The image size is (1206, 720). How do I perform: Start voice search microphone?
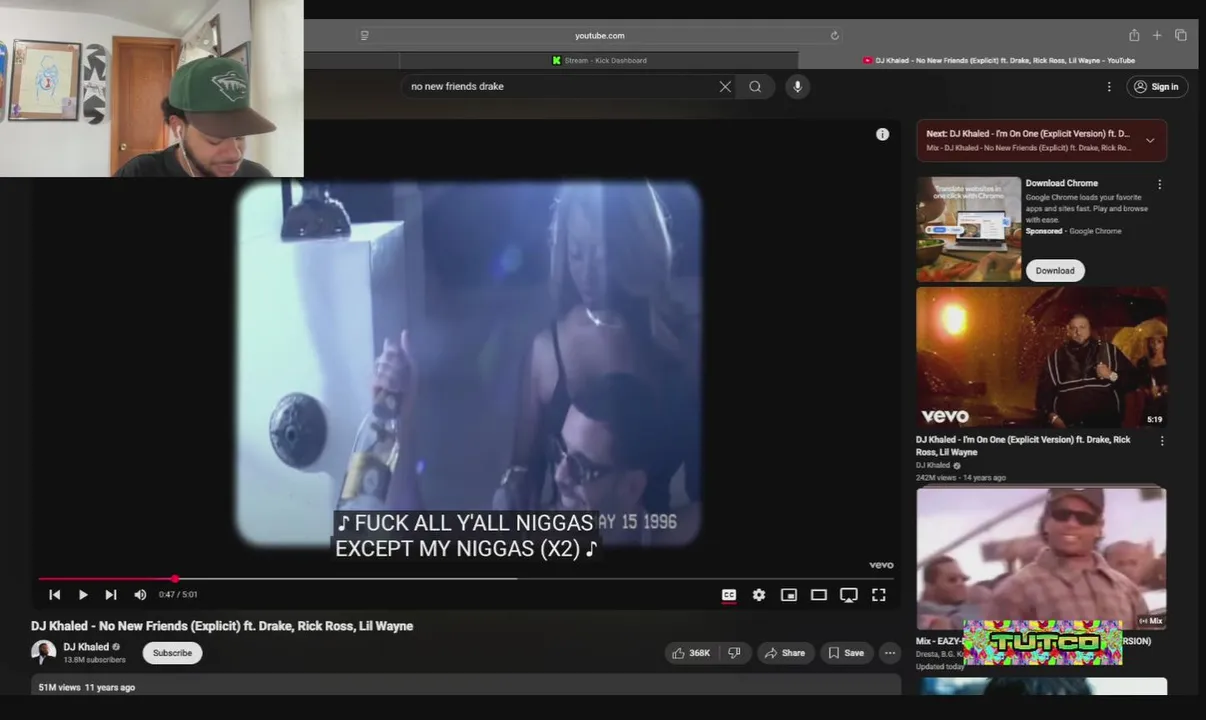click(797, 87)
